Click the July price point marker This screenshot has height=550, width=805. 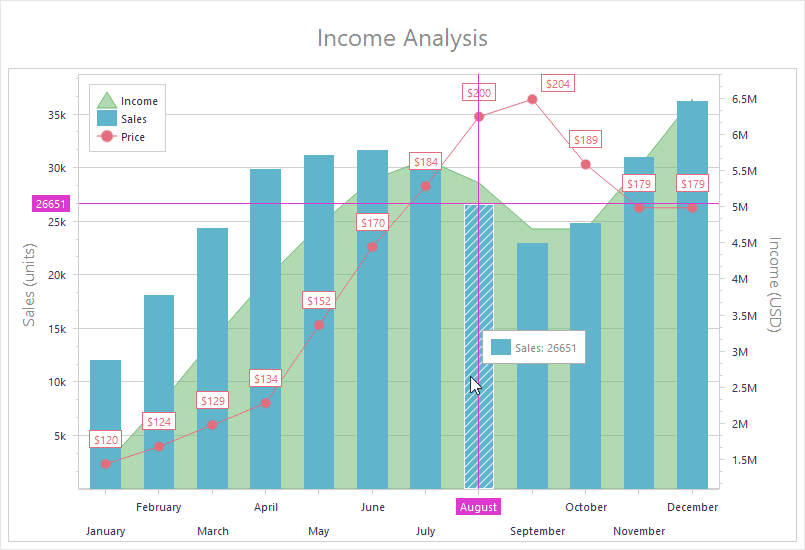[x=426, y=186]
